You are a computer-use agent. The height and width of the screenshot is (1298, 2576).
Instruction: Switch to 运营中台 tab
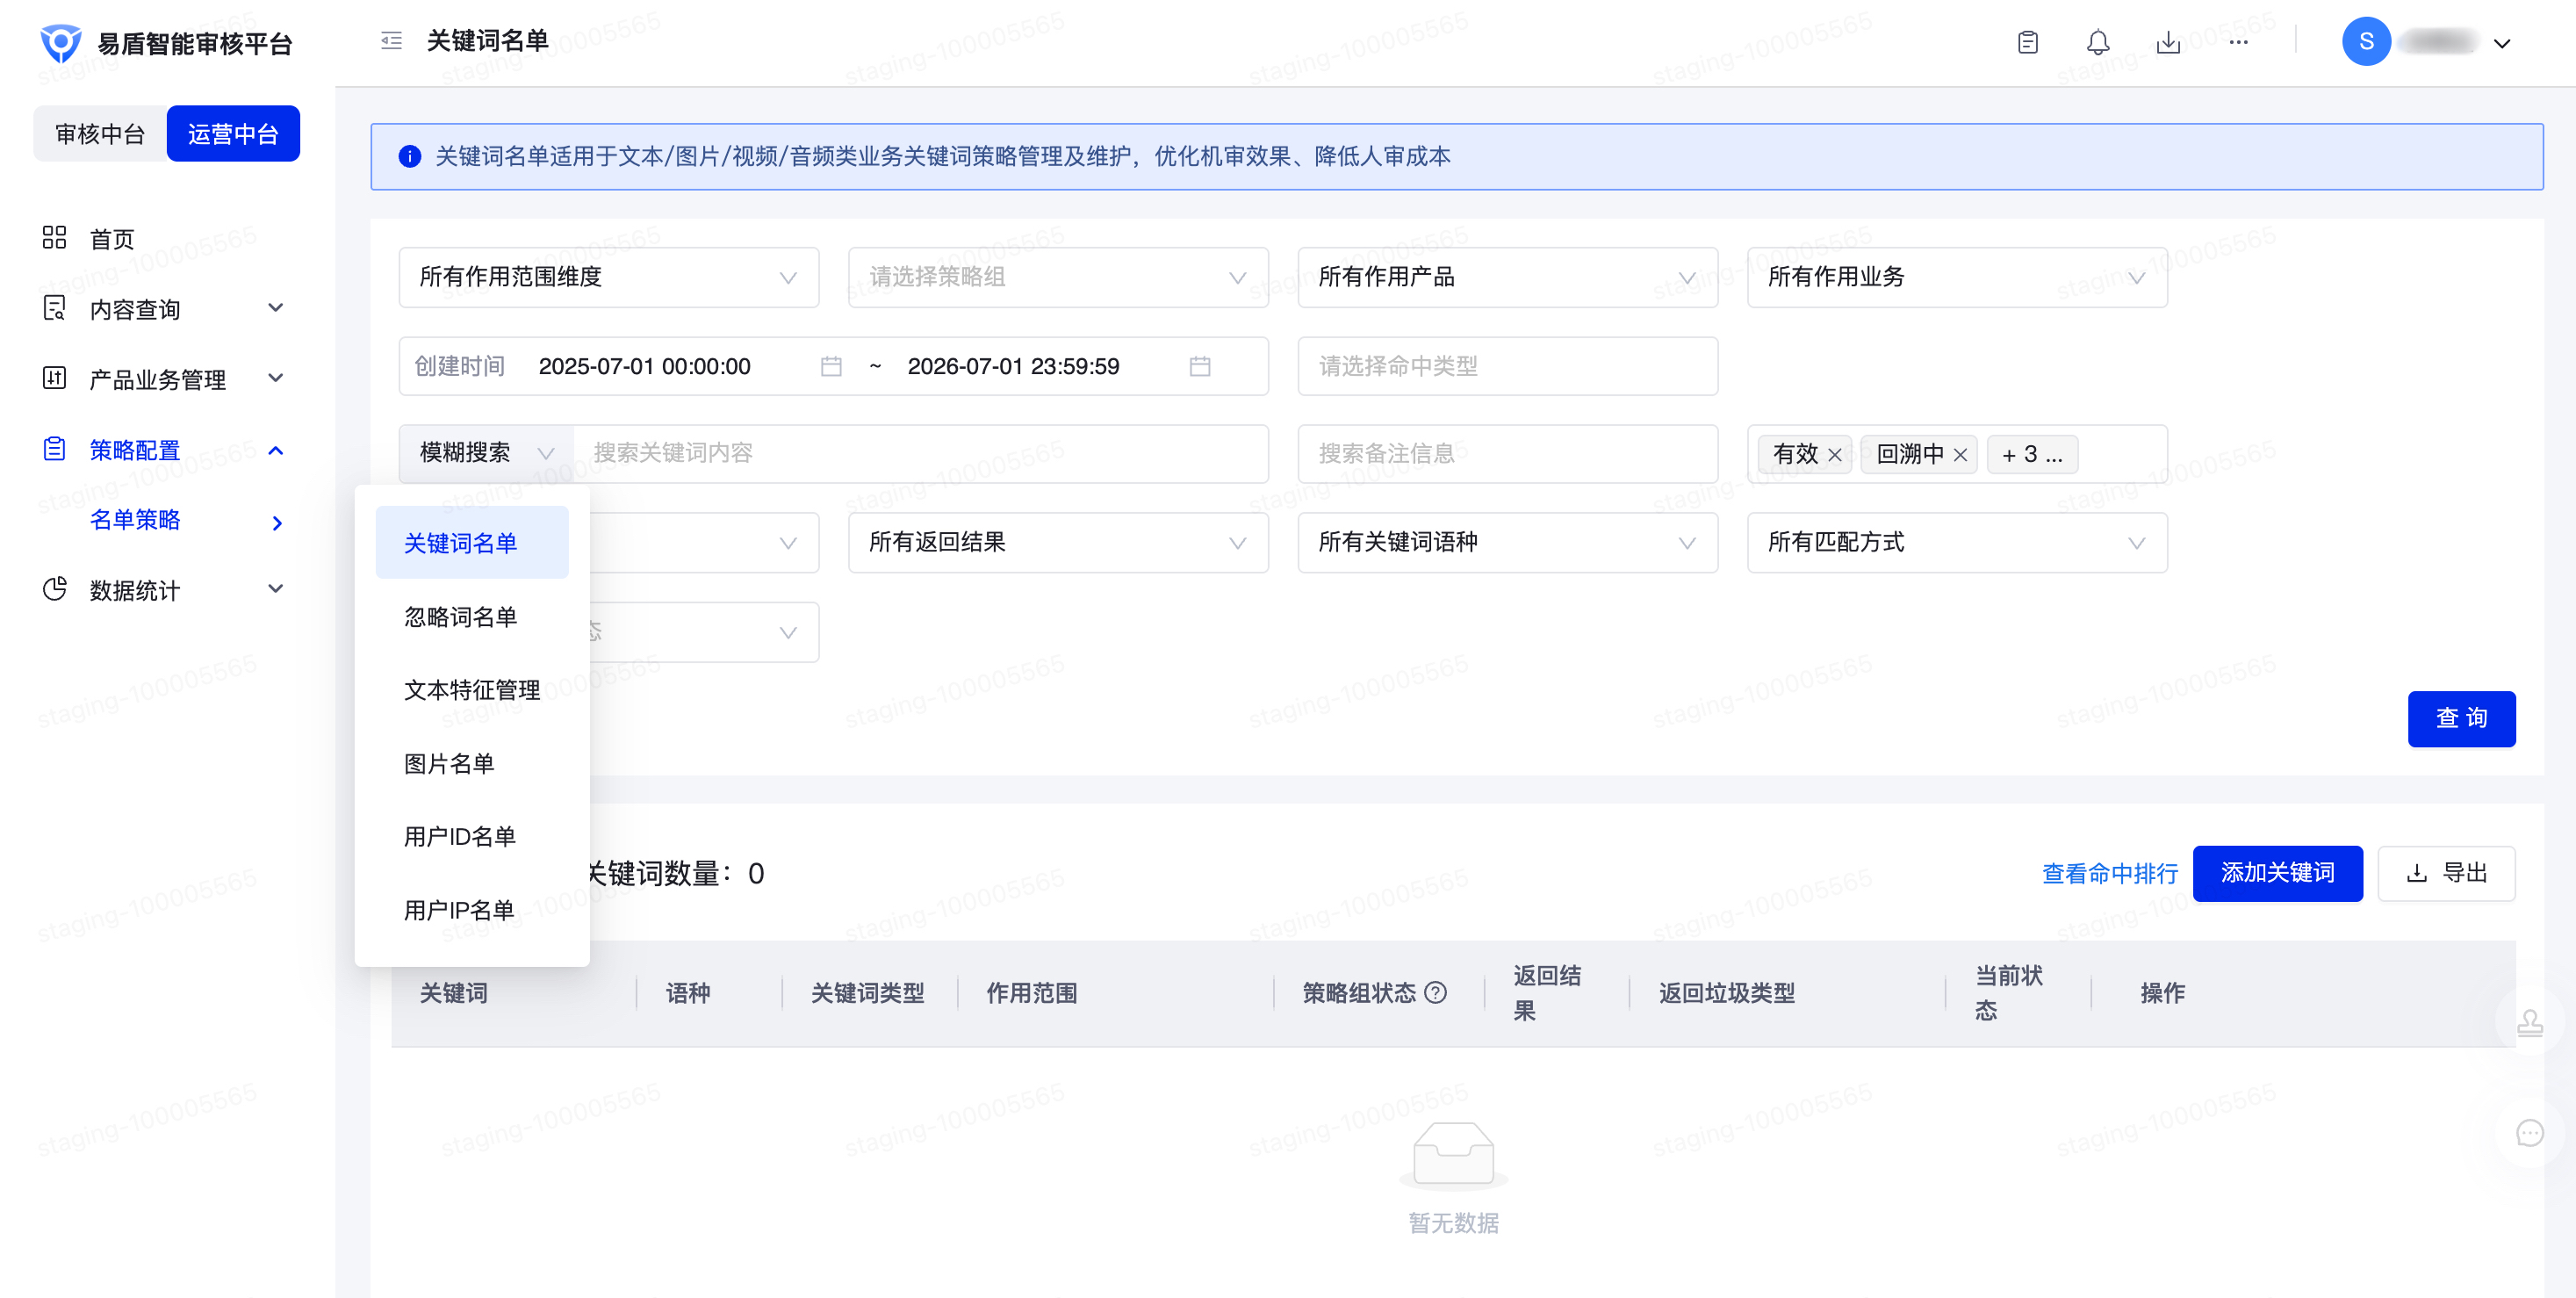[233, 134]
